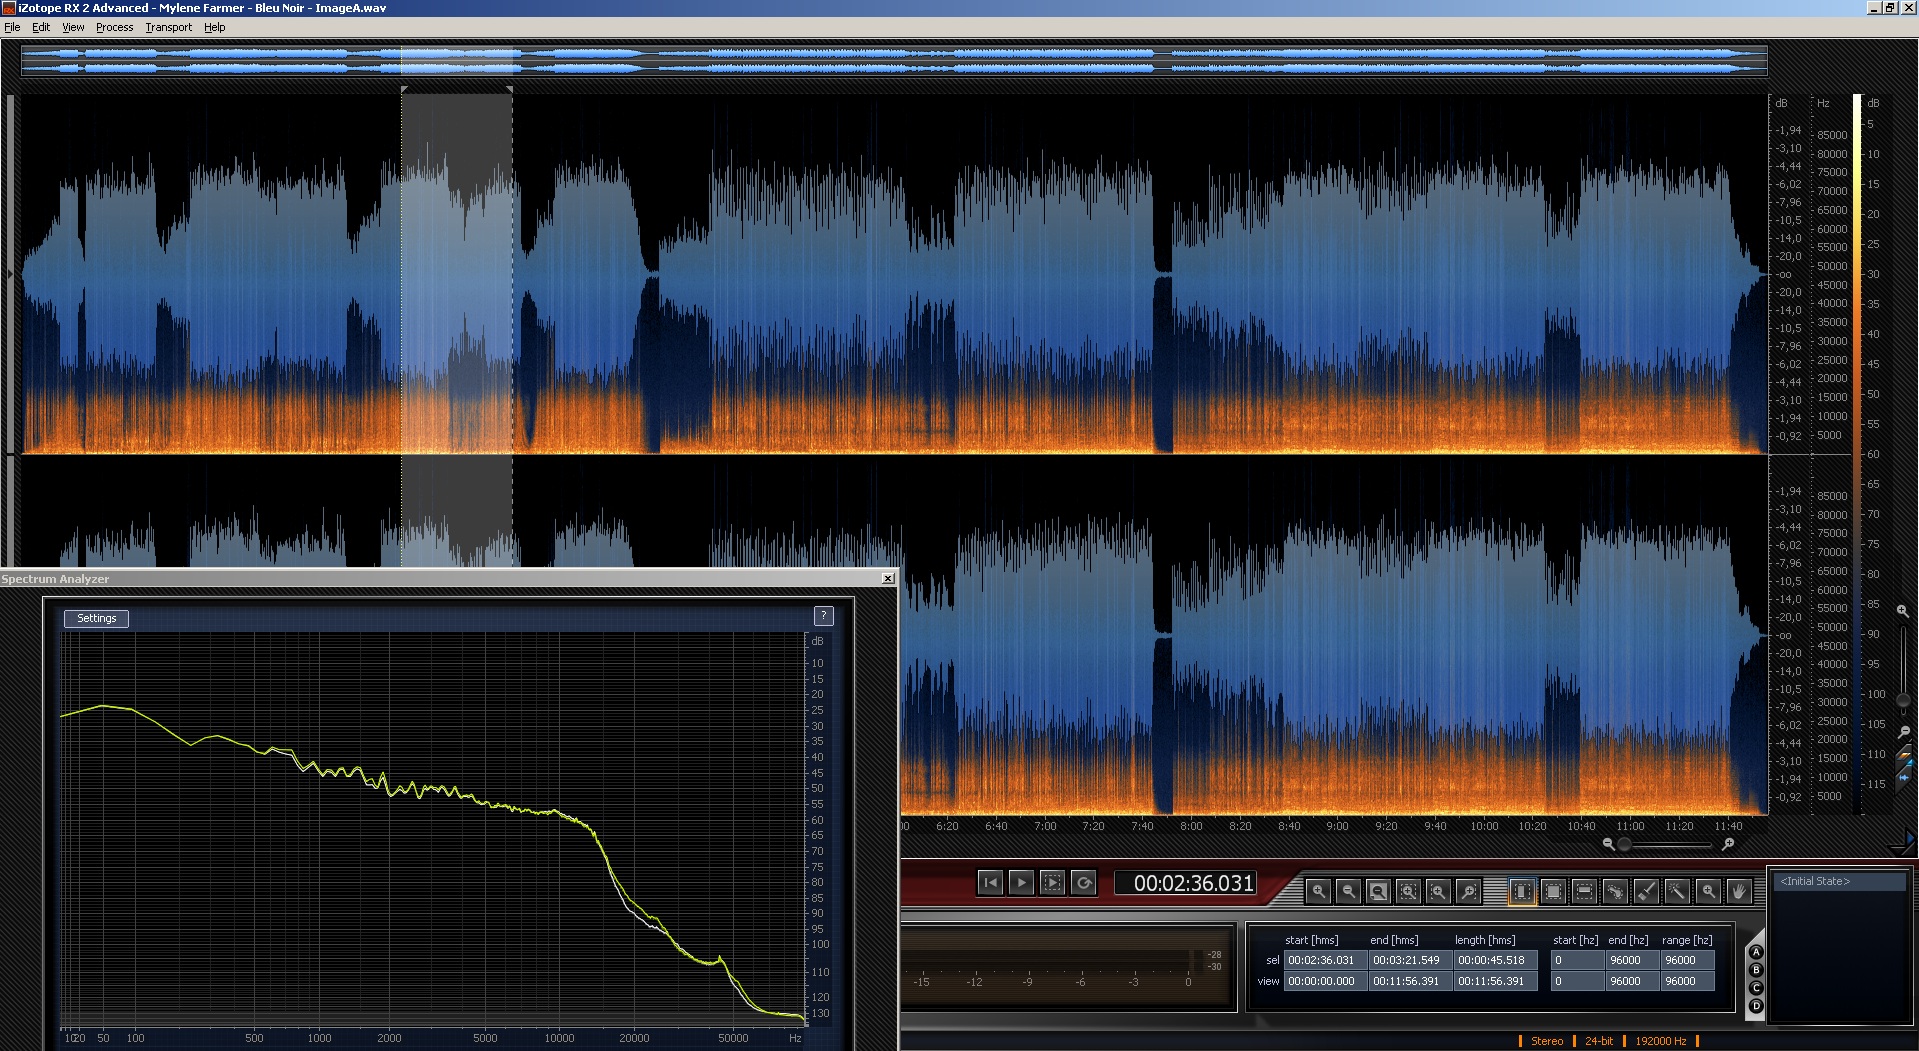Select the frequency band selection tool

[1584, 890]
